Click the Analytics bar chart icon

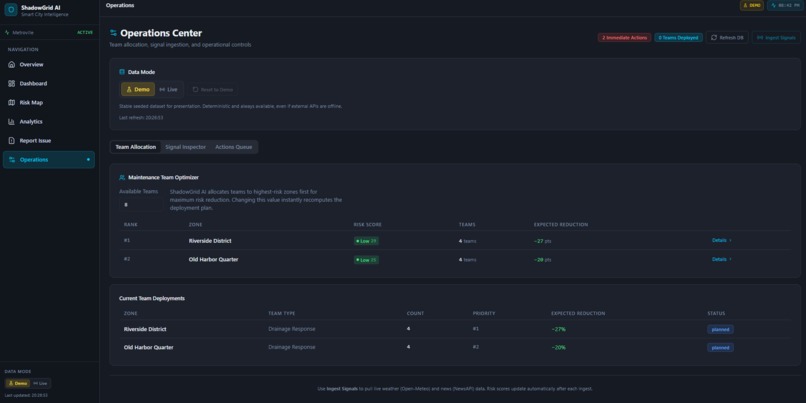12,121
